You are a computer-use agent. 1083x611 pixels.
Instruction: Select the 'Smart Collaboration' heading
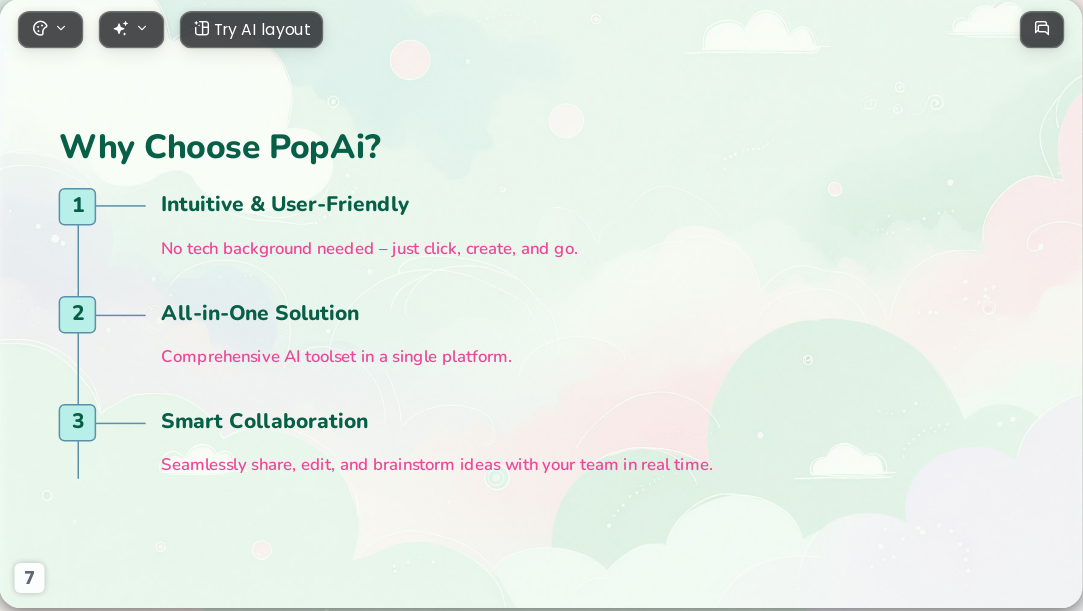pos(265,421)
